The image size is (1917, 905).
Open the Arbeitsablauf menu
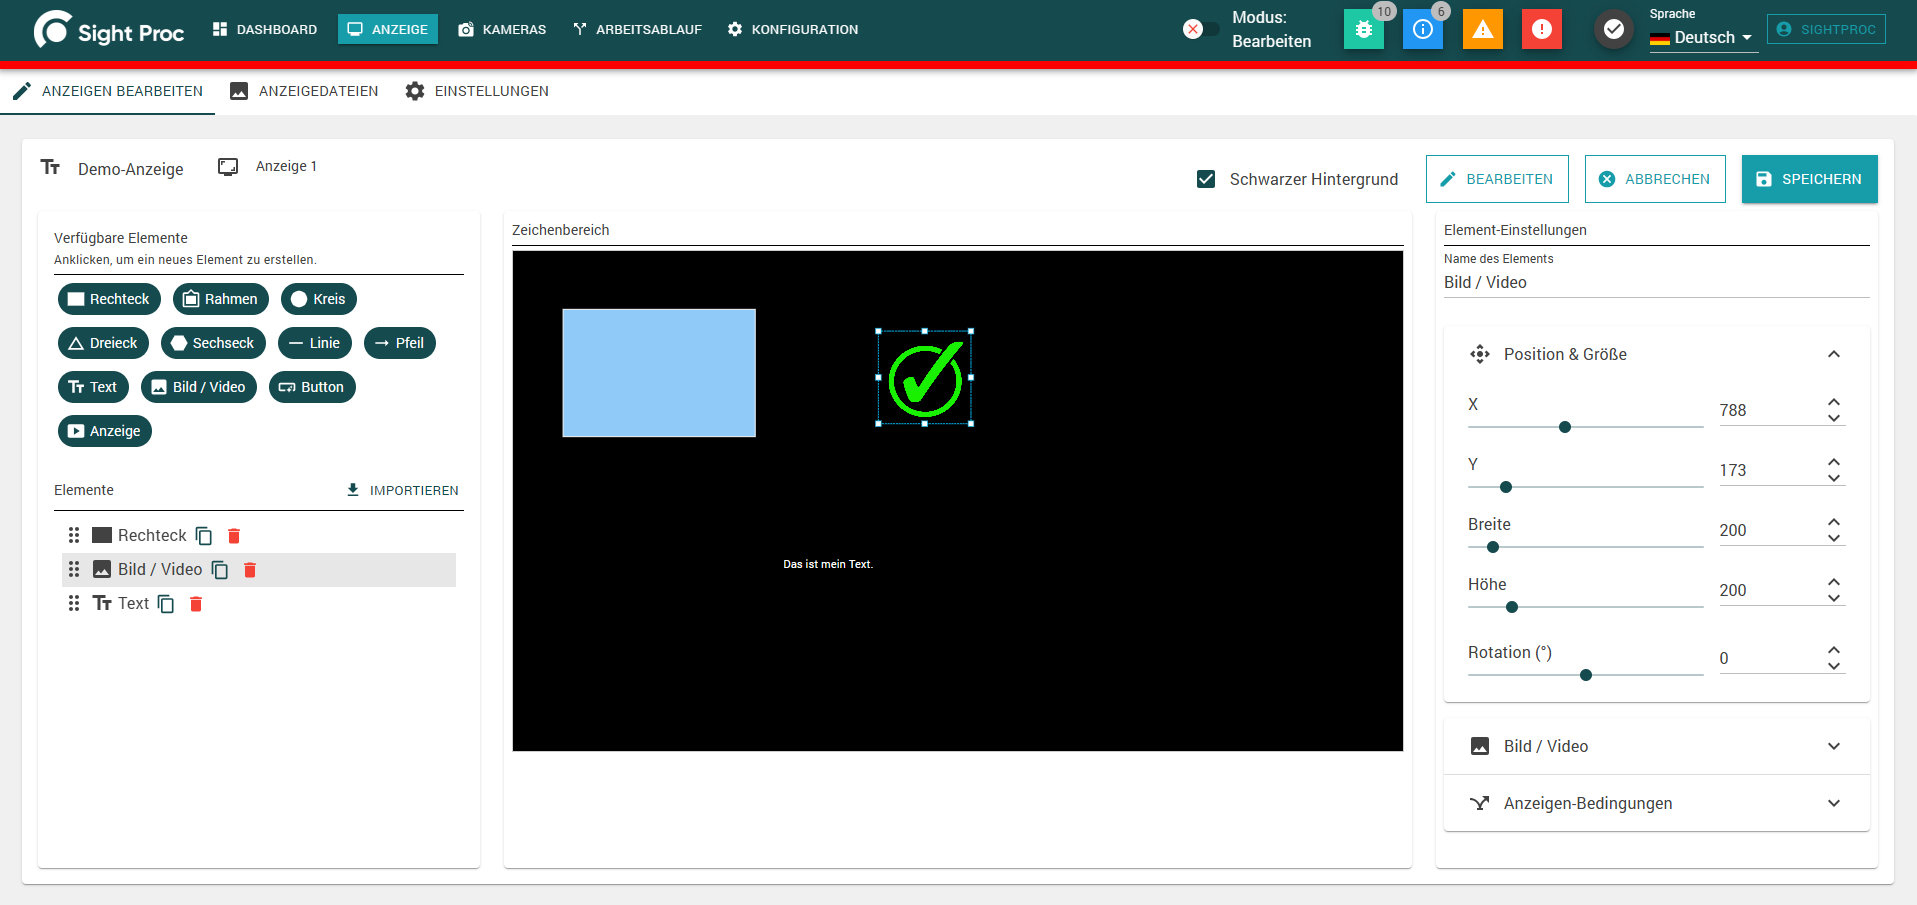(x=637, y=30)
